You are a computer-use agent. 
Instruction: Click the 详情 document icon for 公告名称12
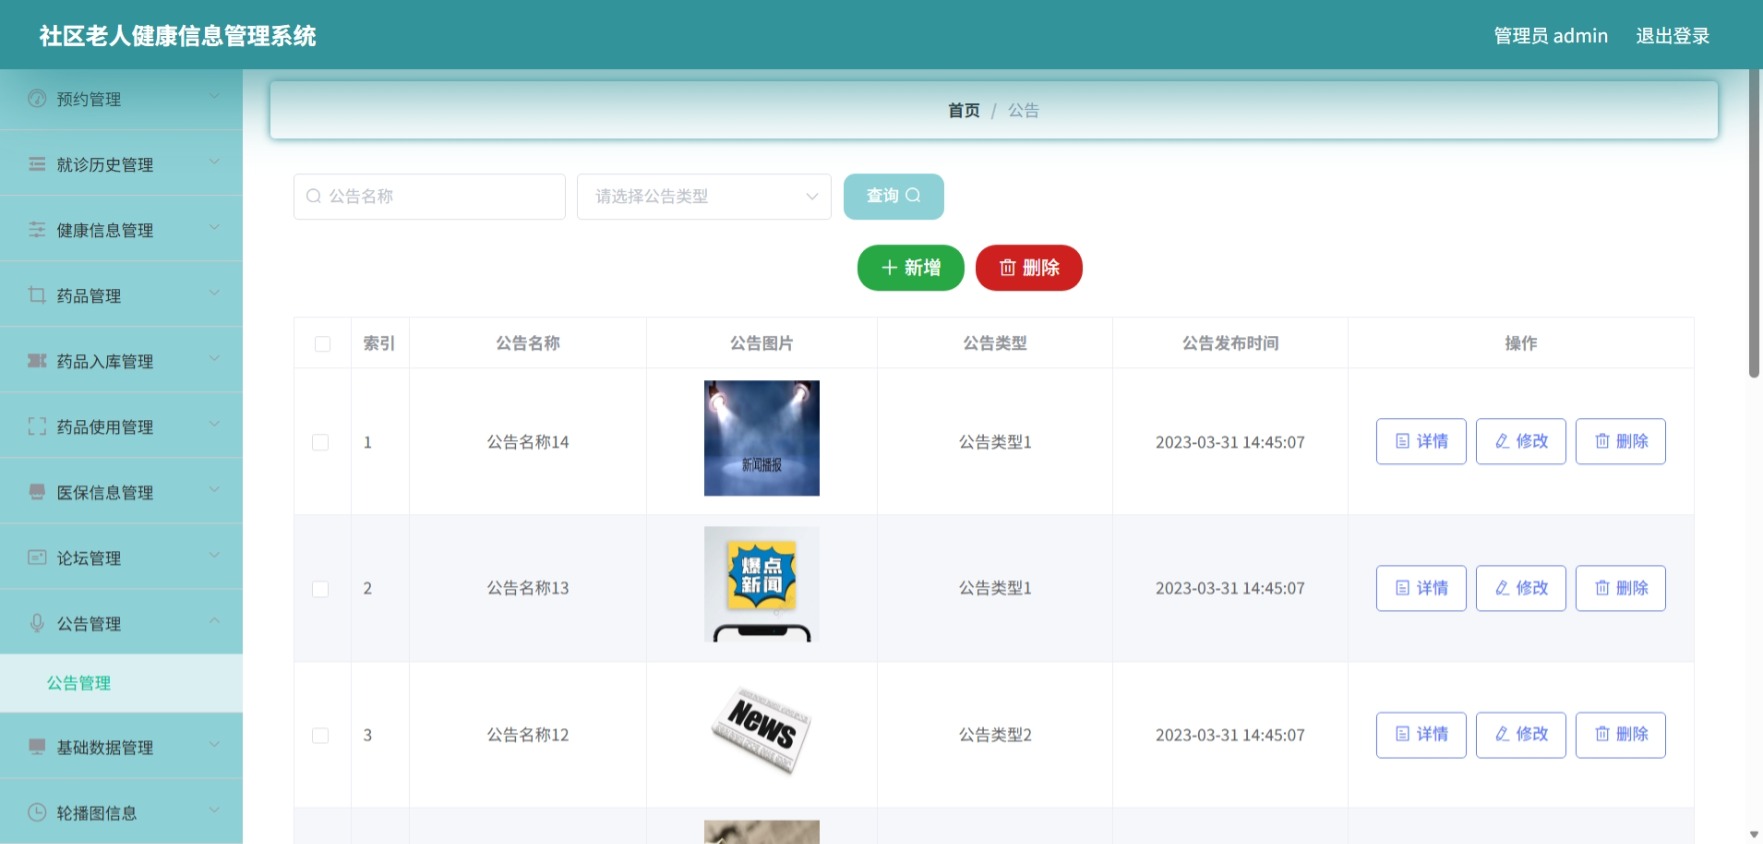tap(1402, 734)
